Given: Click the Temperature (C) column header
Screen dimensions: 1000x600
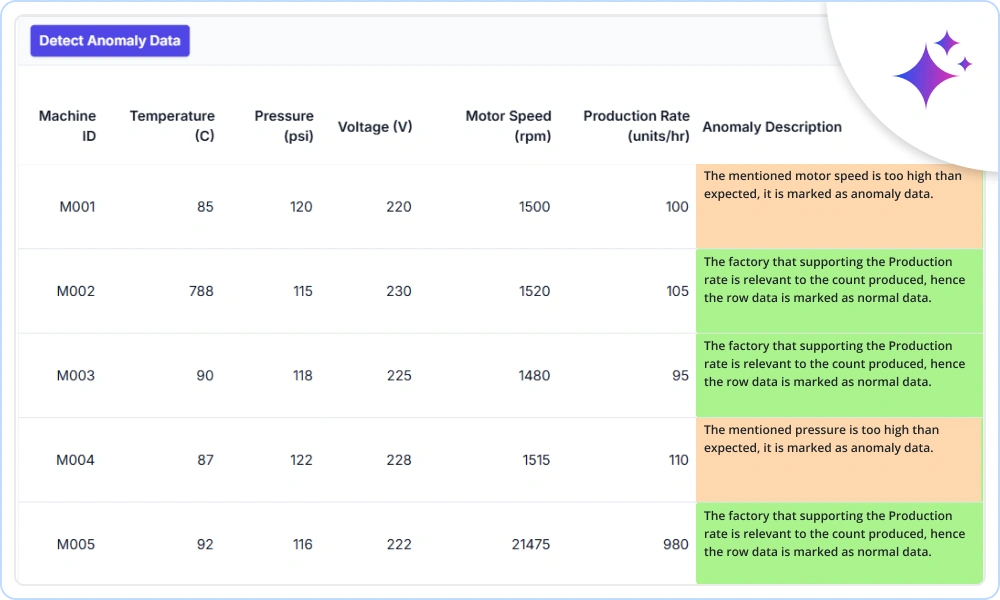Looking at the screenshot, I should click(172, 126).
